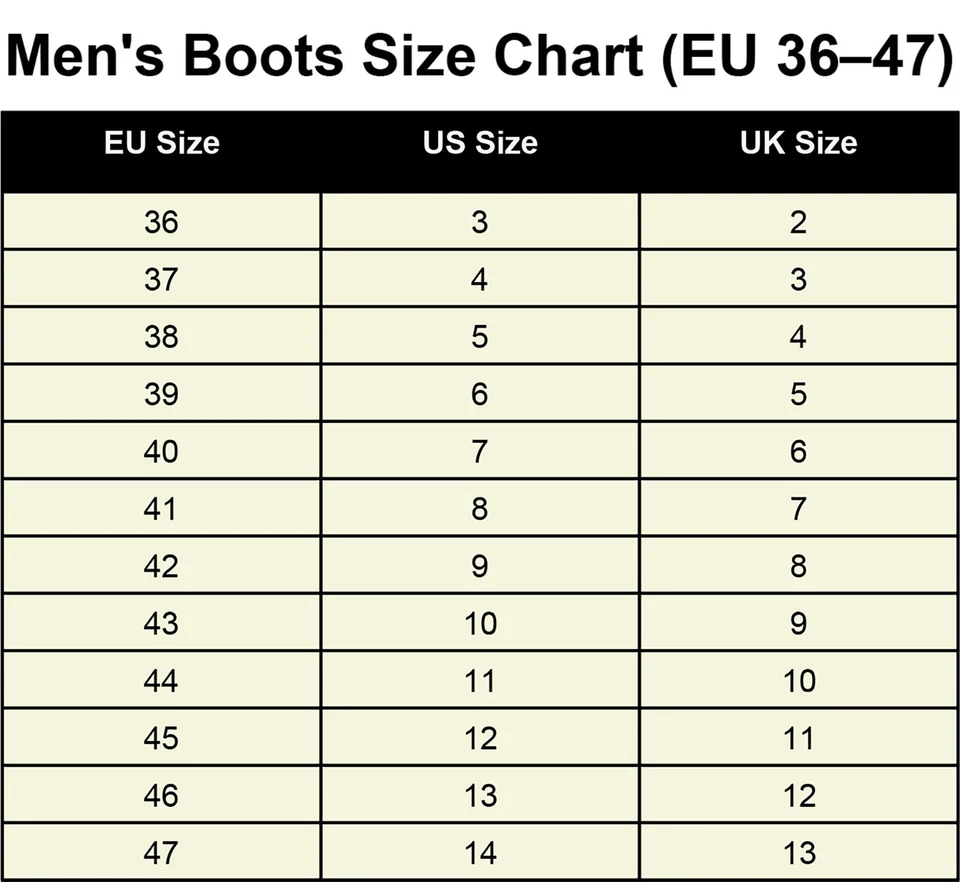Select the EU size 40 cell

point(161,451)
